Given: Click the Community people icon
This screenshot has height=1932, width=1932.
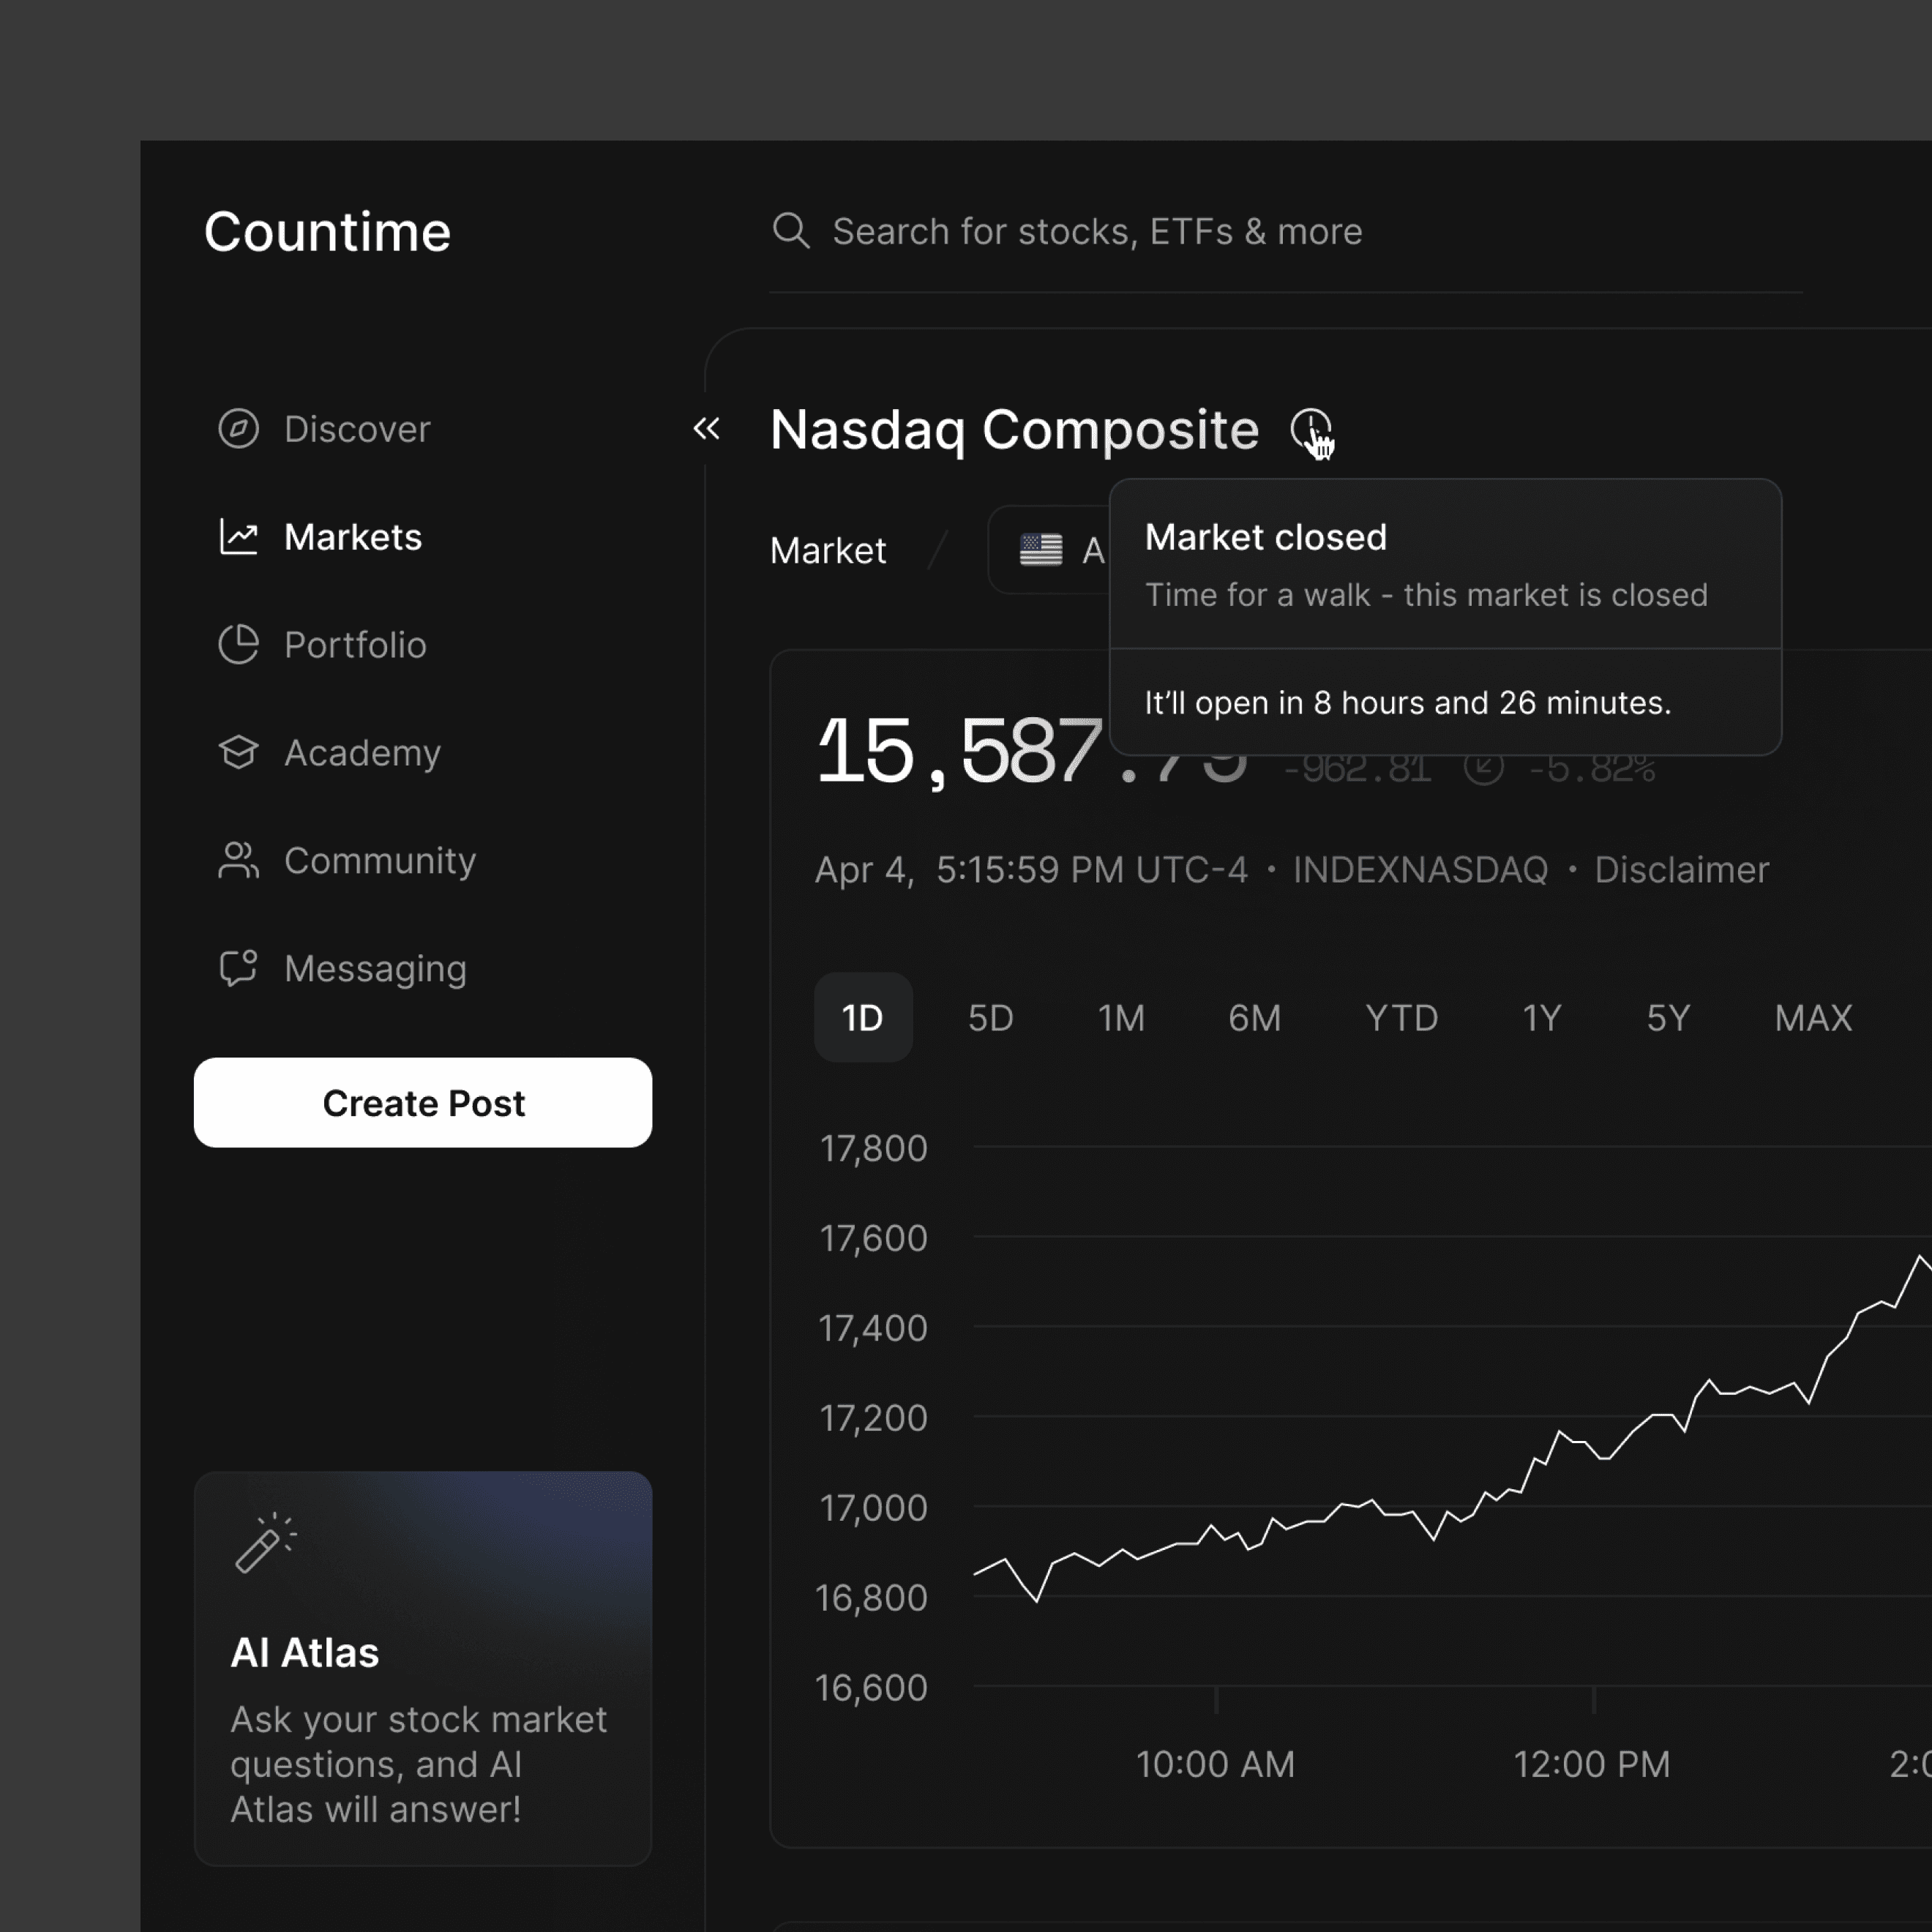Looking at the screenshot, I should tap(238, 860).
